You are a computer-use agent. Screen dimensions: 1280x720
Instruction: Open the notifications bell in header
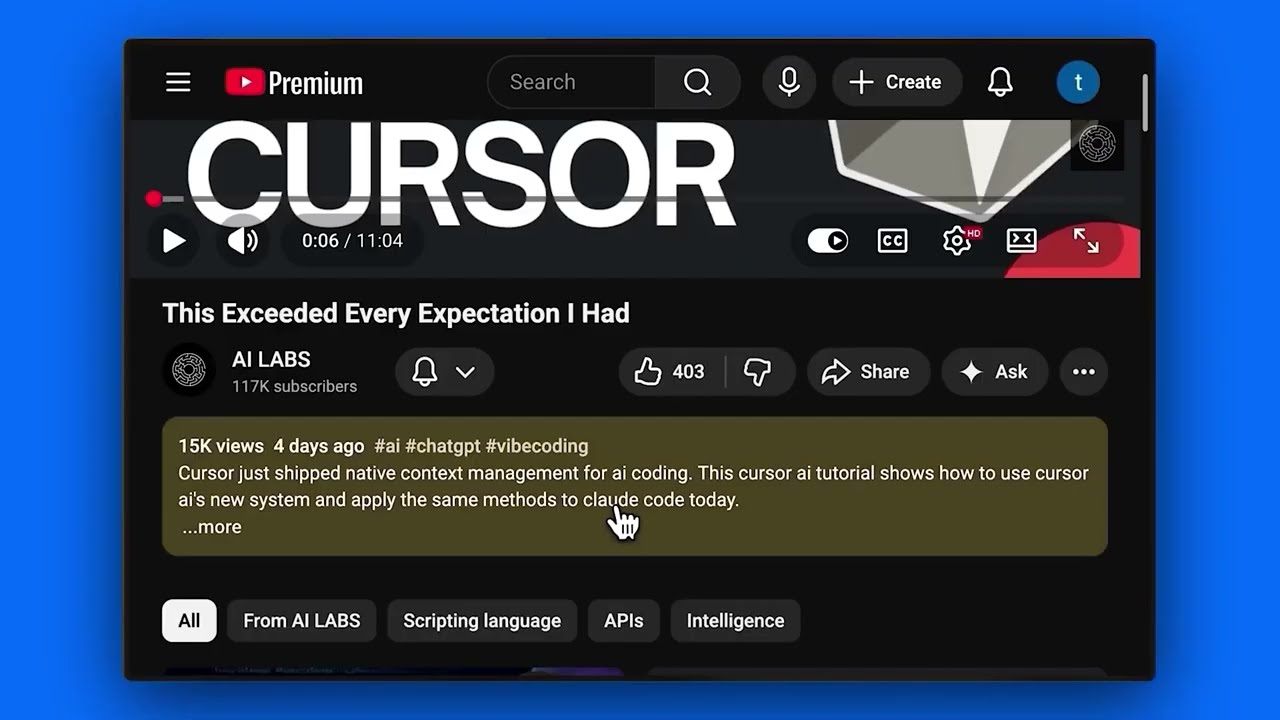pyautogui.click(x=1000, y=82)
